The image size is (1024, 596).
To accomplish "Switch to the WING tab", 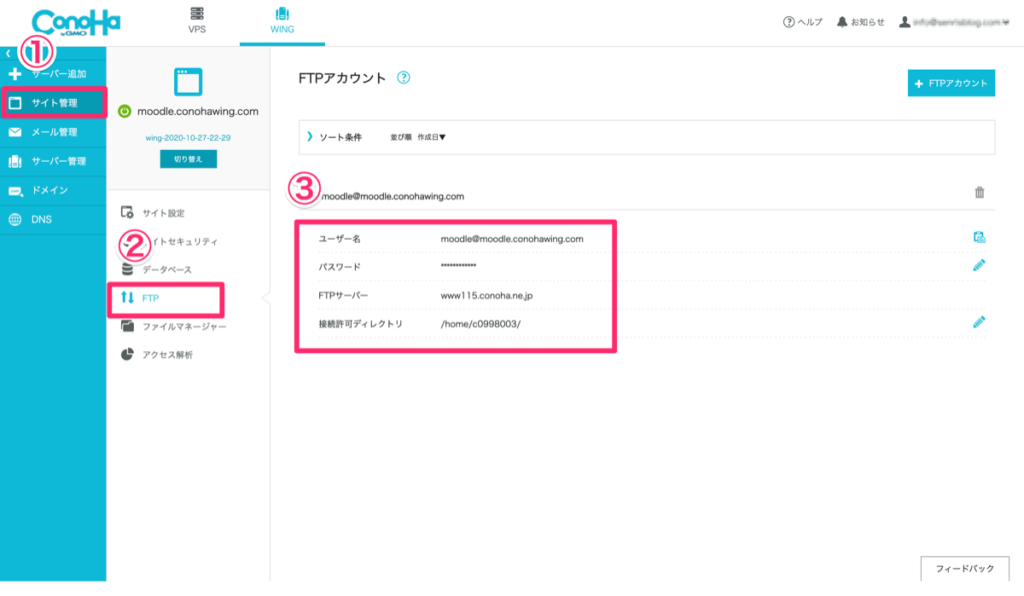I will (282, 21).
